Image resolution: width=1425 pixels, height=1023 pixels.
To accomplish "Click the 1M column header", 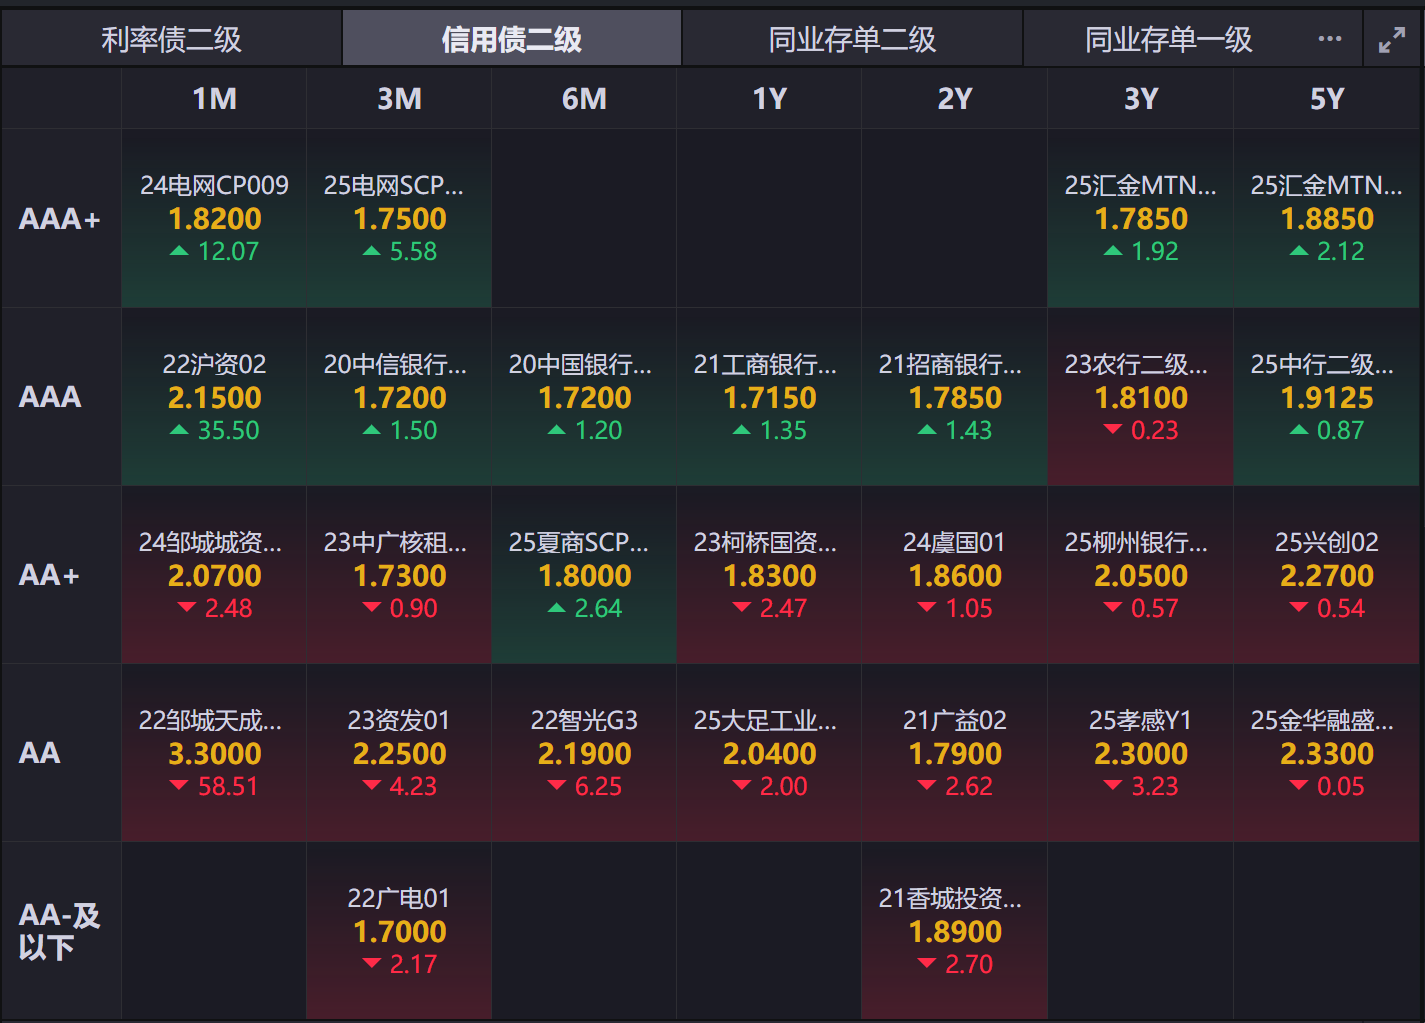I will pos(214,99).
